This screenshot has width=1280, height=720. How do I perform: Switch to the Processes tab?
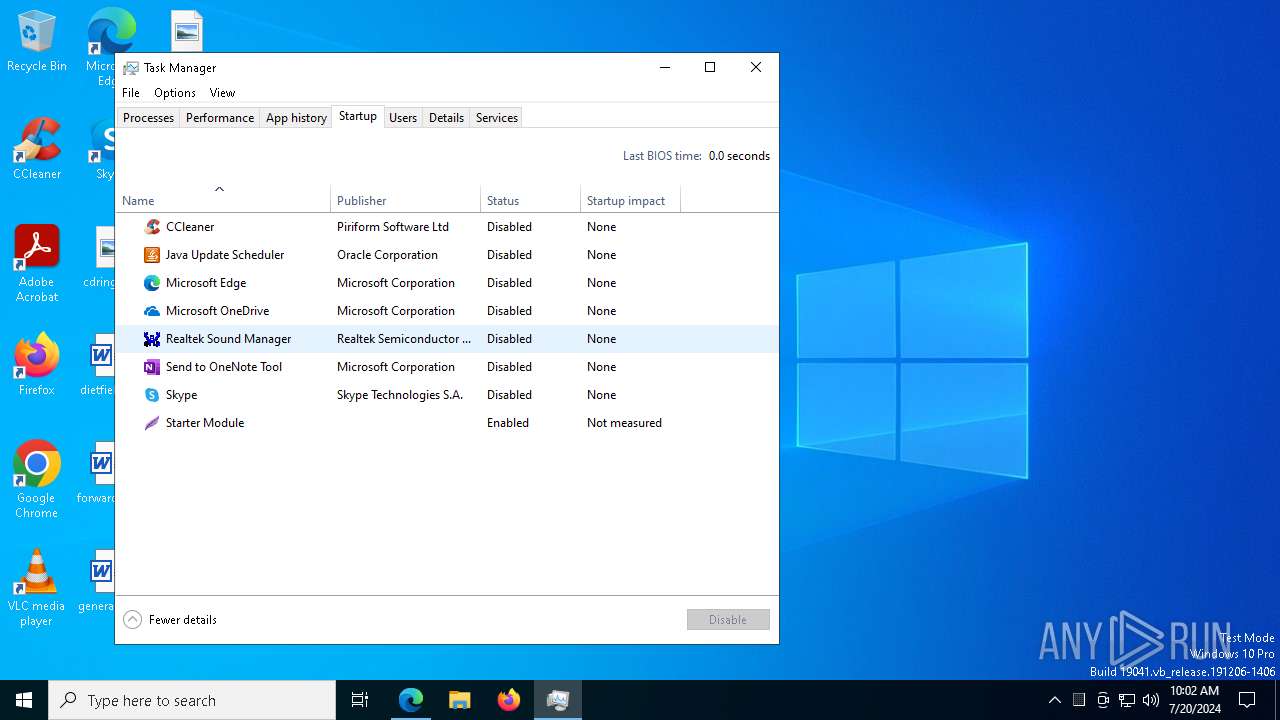click(148, 118)
